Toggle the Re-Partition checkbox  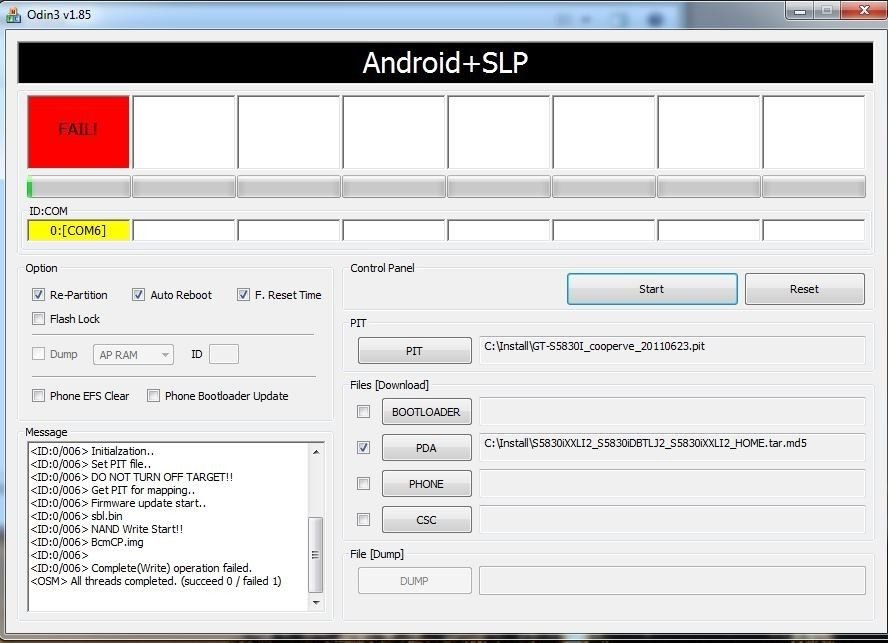[x=39, y=295]
